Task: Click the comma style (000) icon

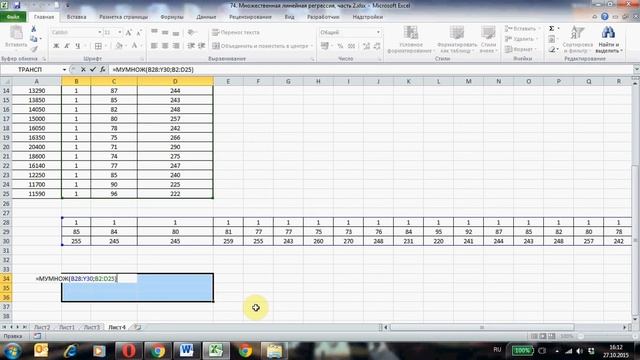Action: click(x=351, y=46)
